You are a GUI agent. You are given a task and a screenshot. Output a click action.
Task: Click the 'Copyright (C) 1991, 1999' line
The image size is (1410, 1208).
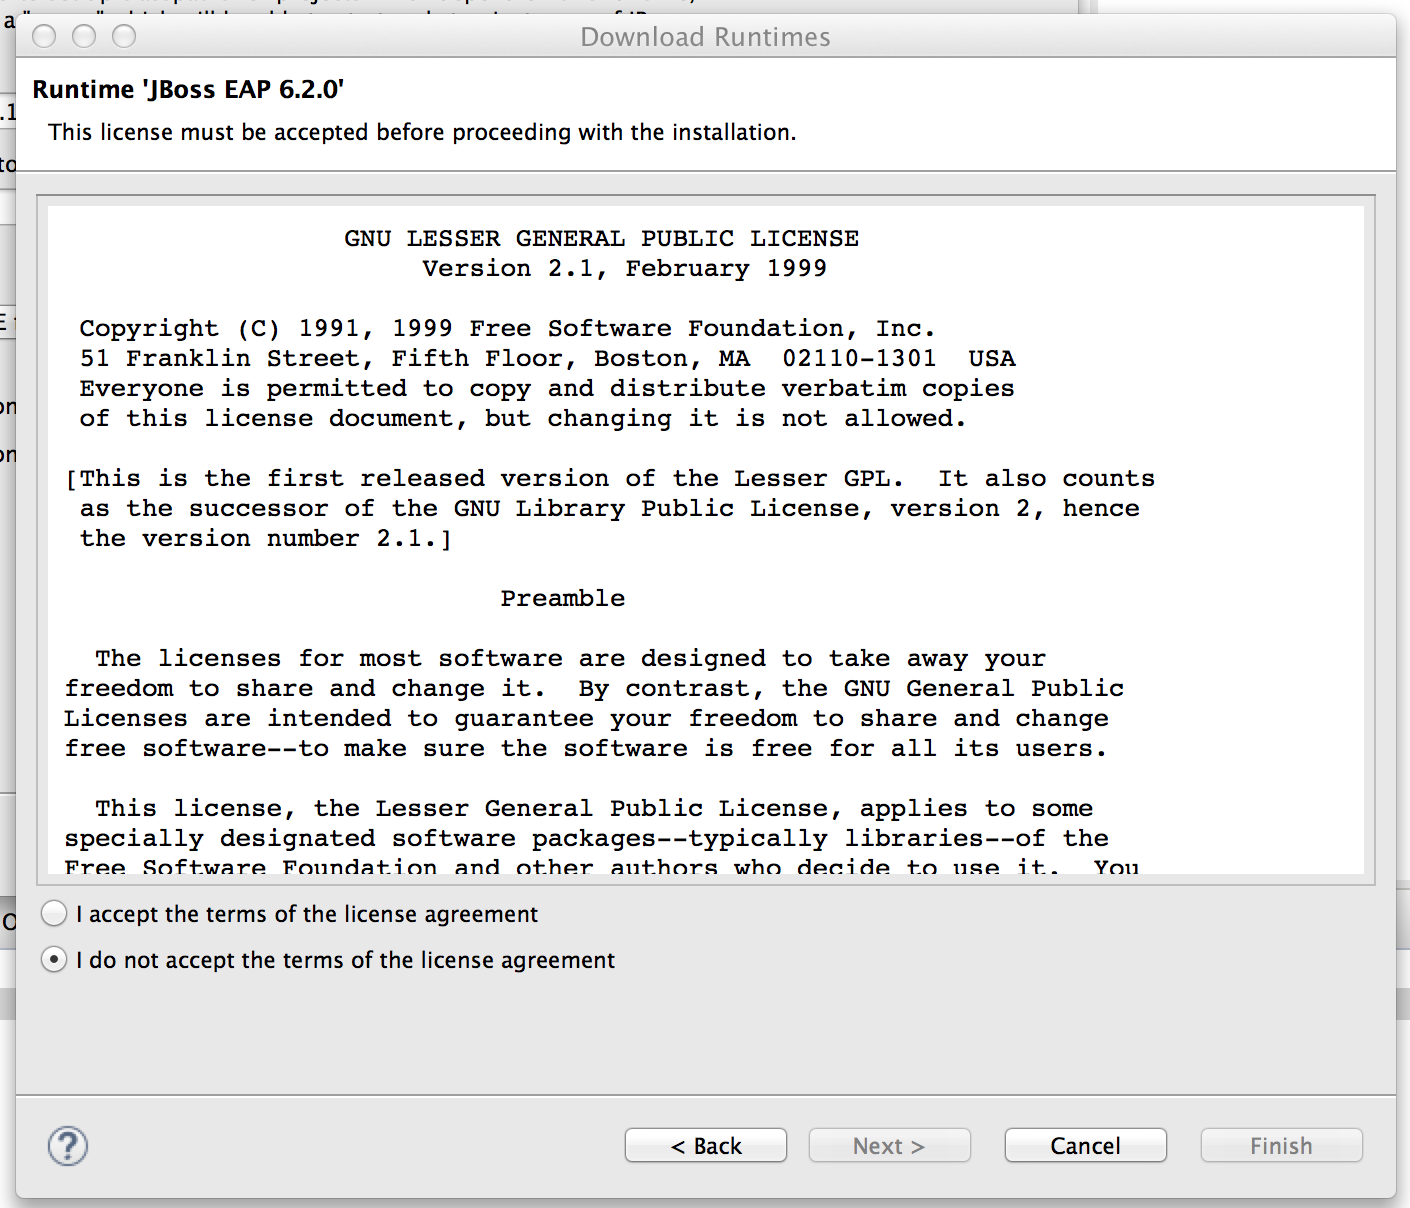508,329
